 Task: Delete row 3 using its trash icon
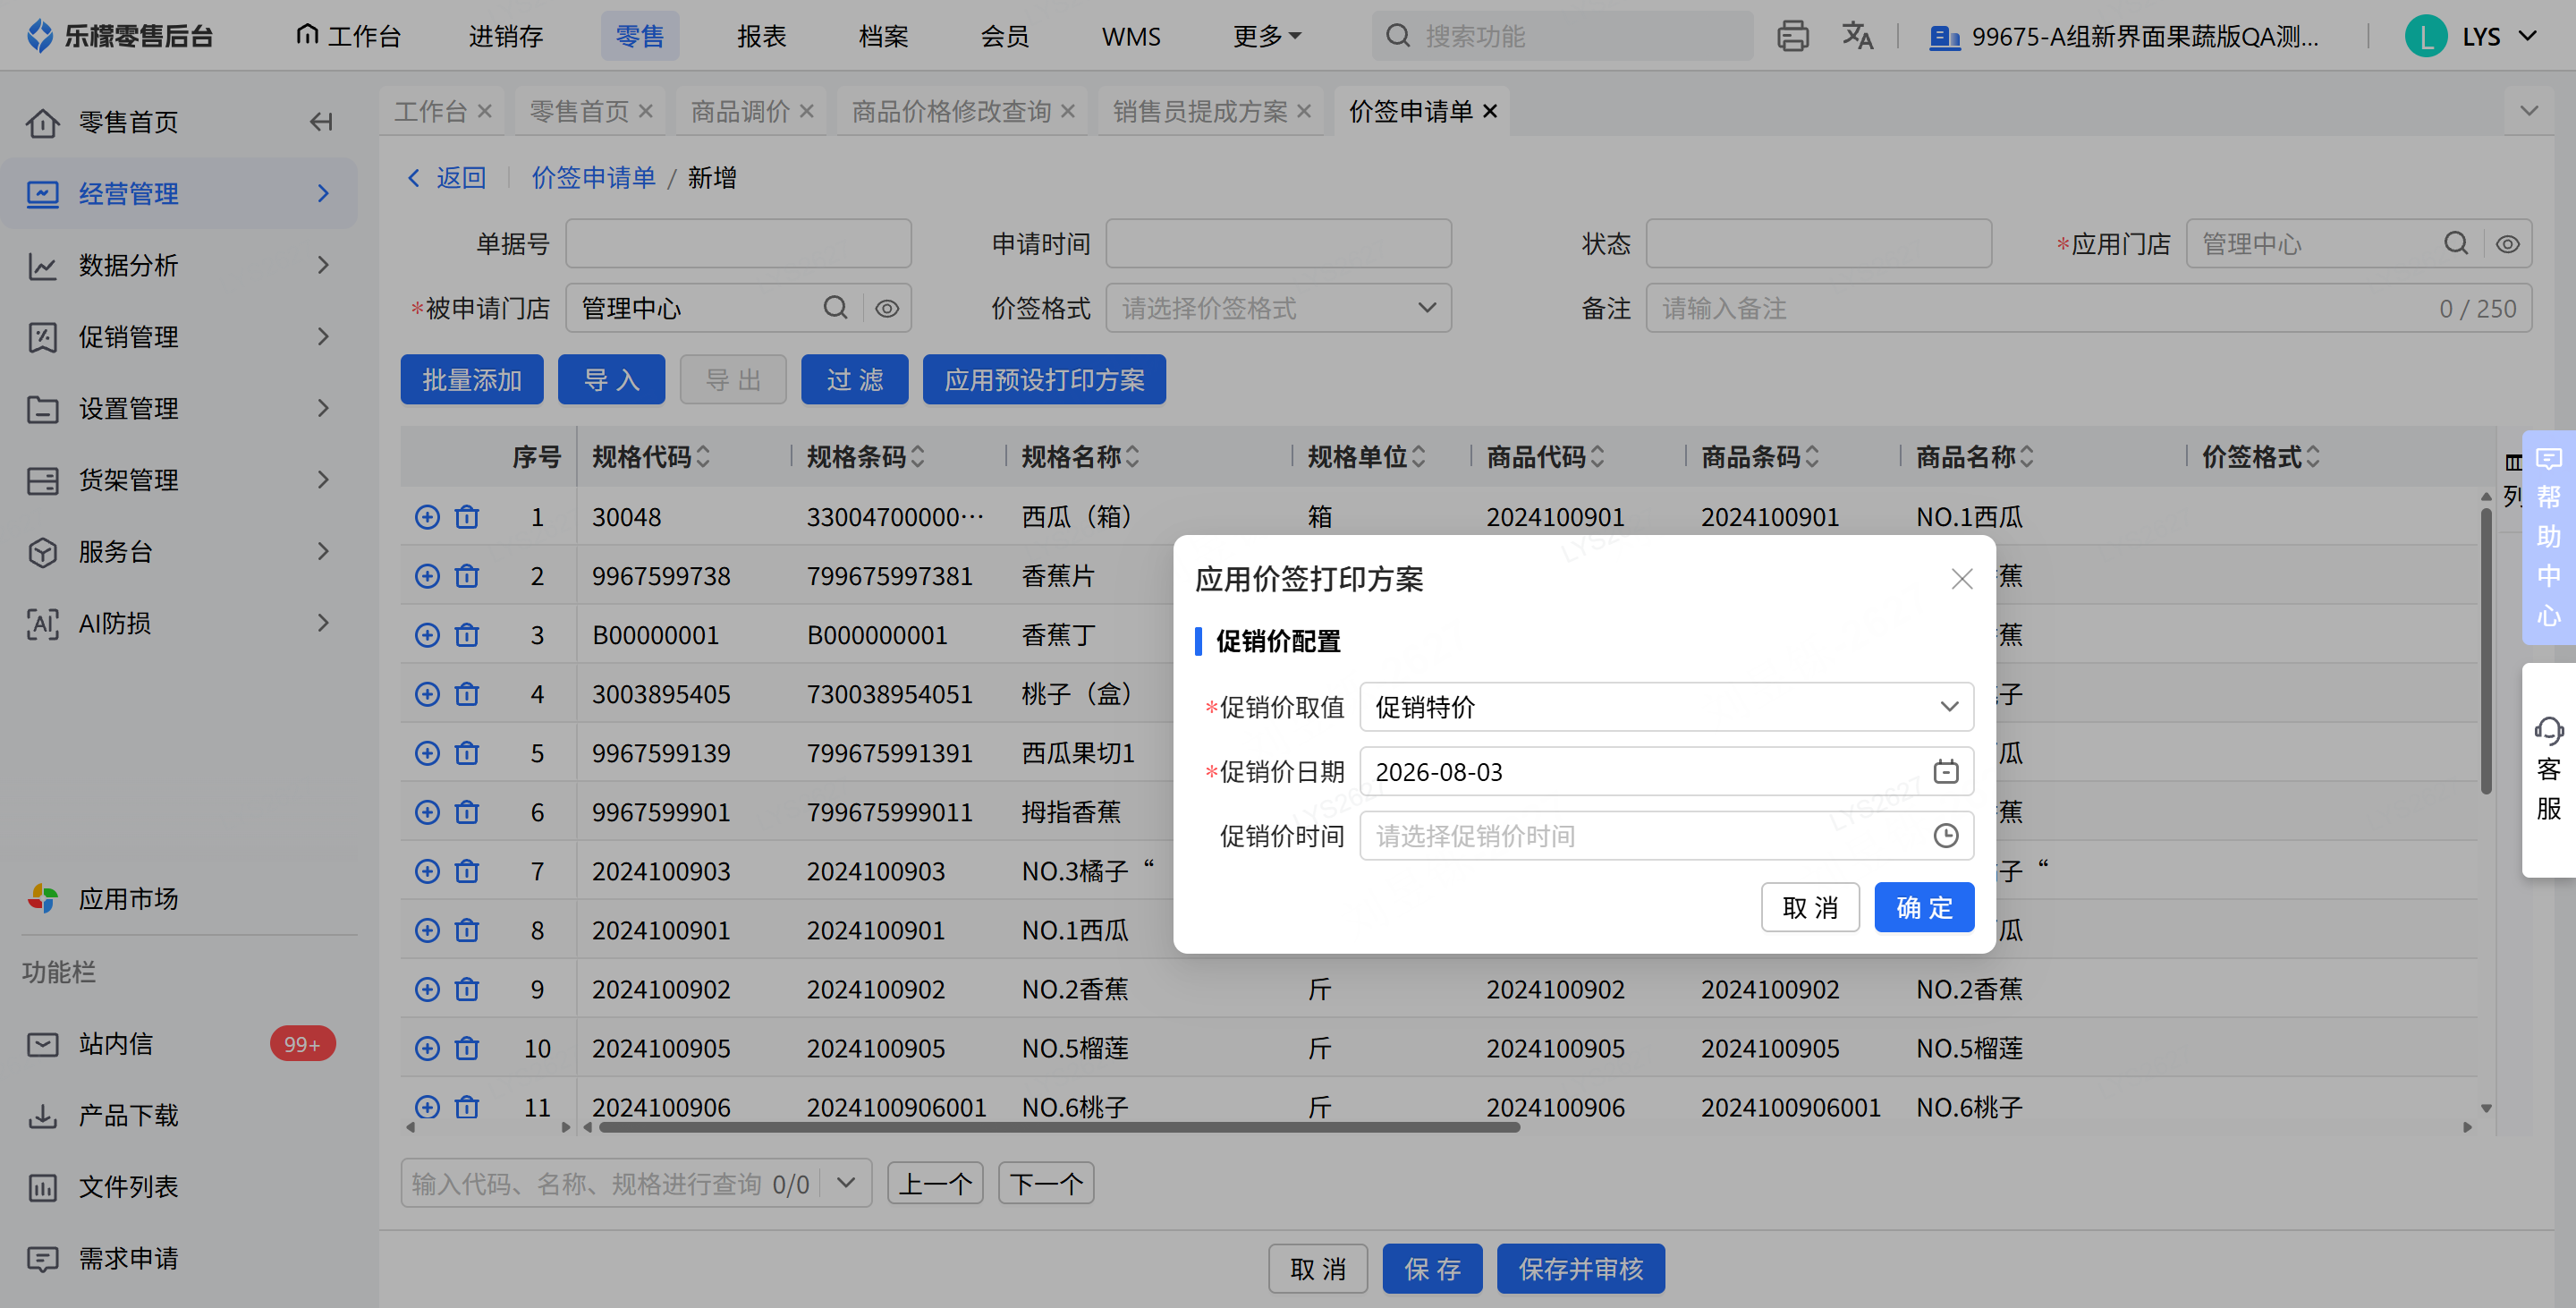tap(467, 635)
